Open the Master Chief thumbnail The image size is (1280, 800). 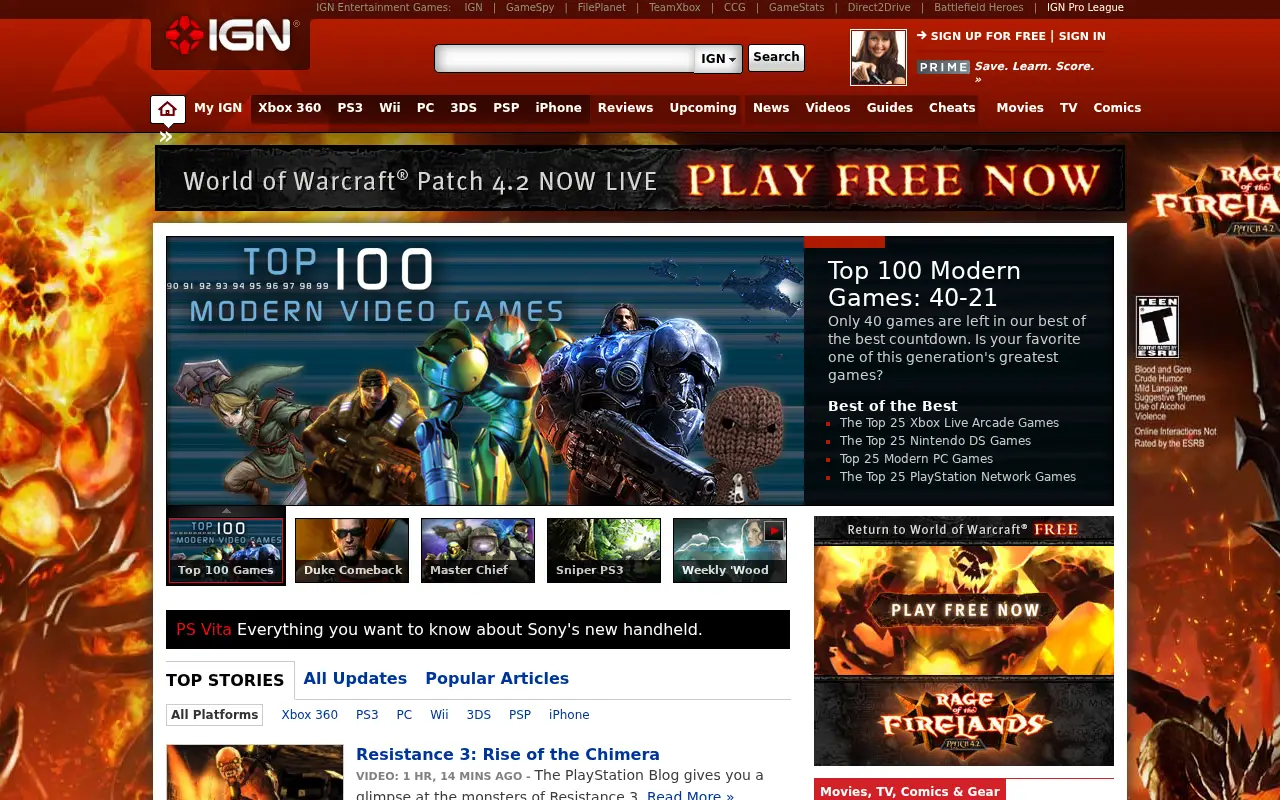pos(478,550)
